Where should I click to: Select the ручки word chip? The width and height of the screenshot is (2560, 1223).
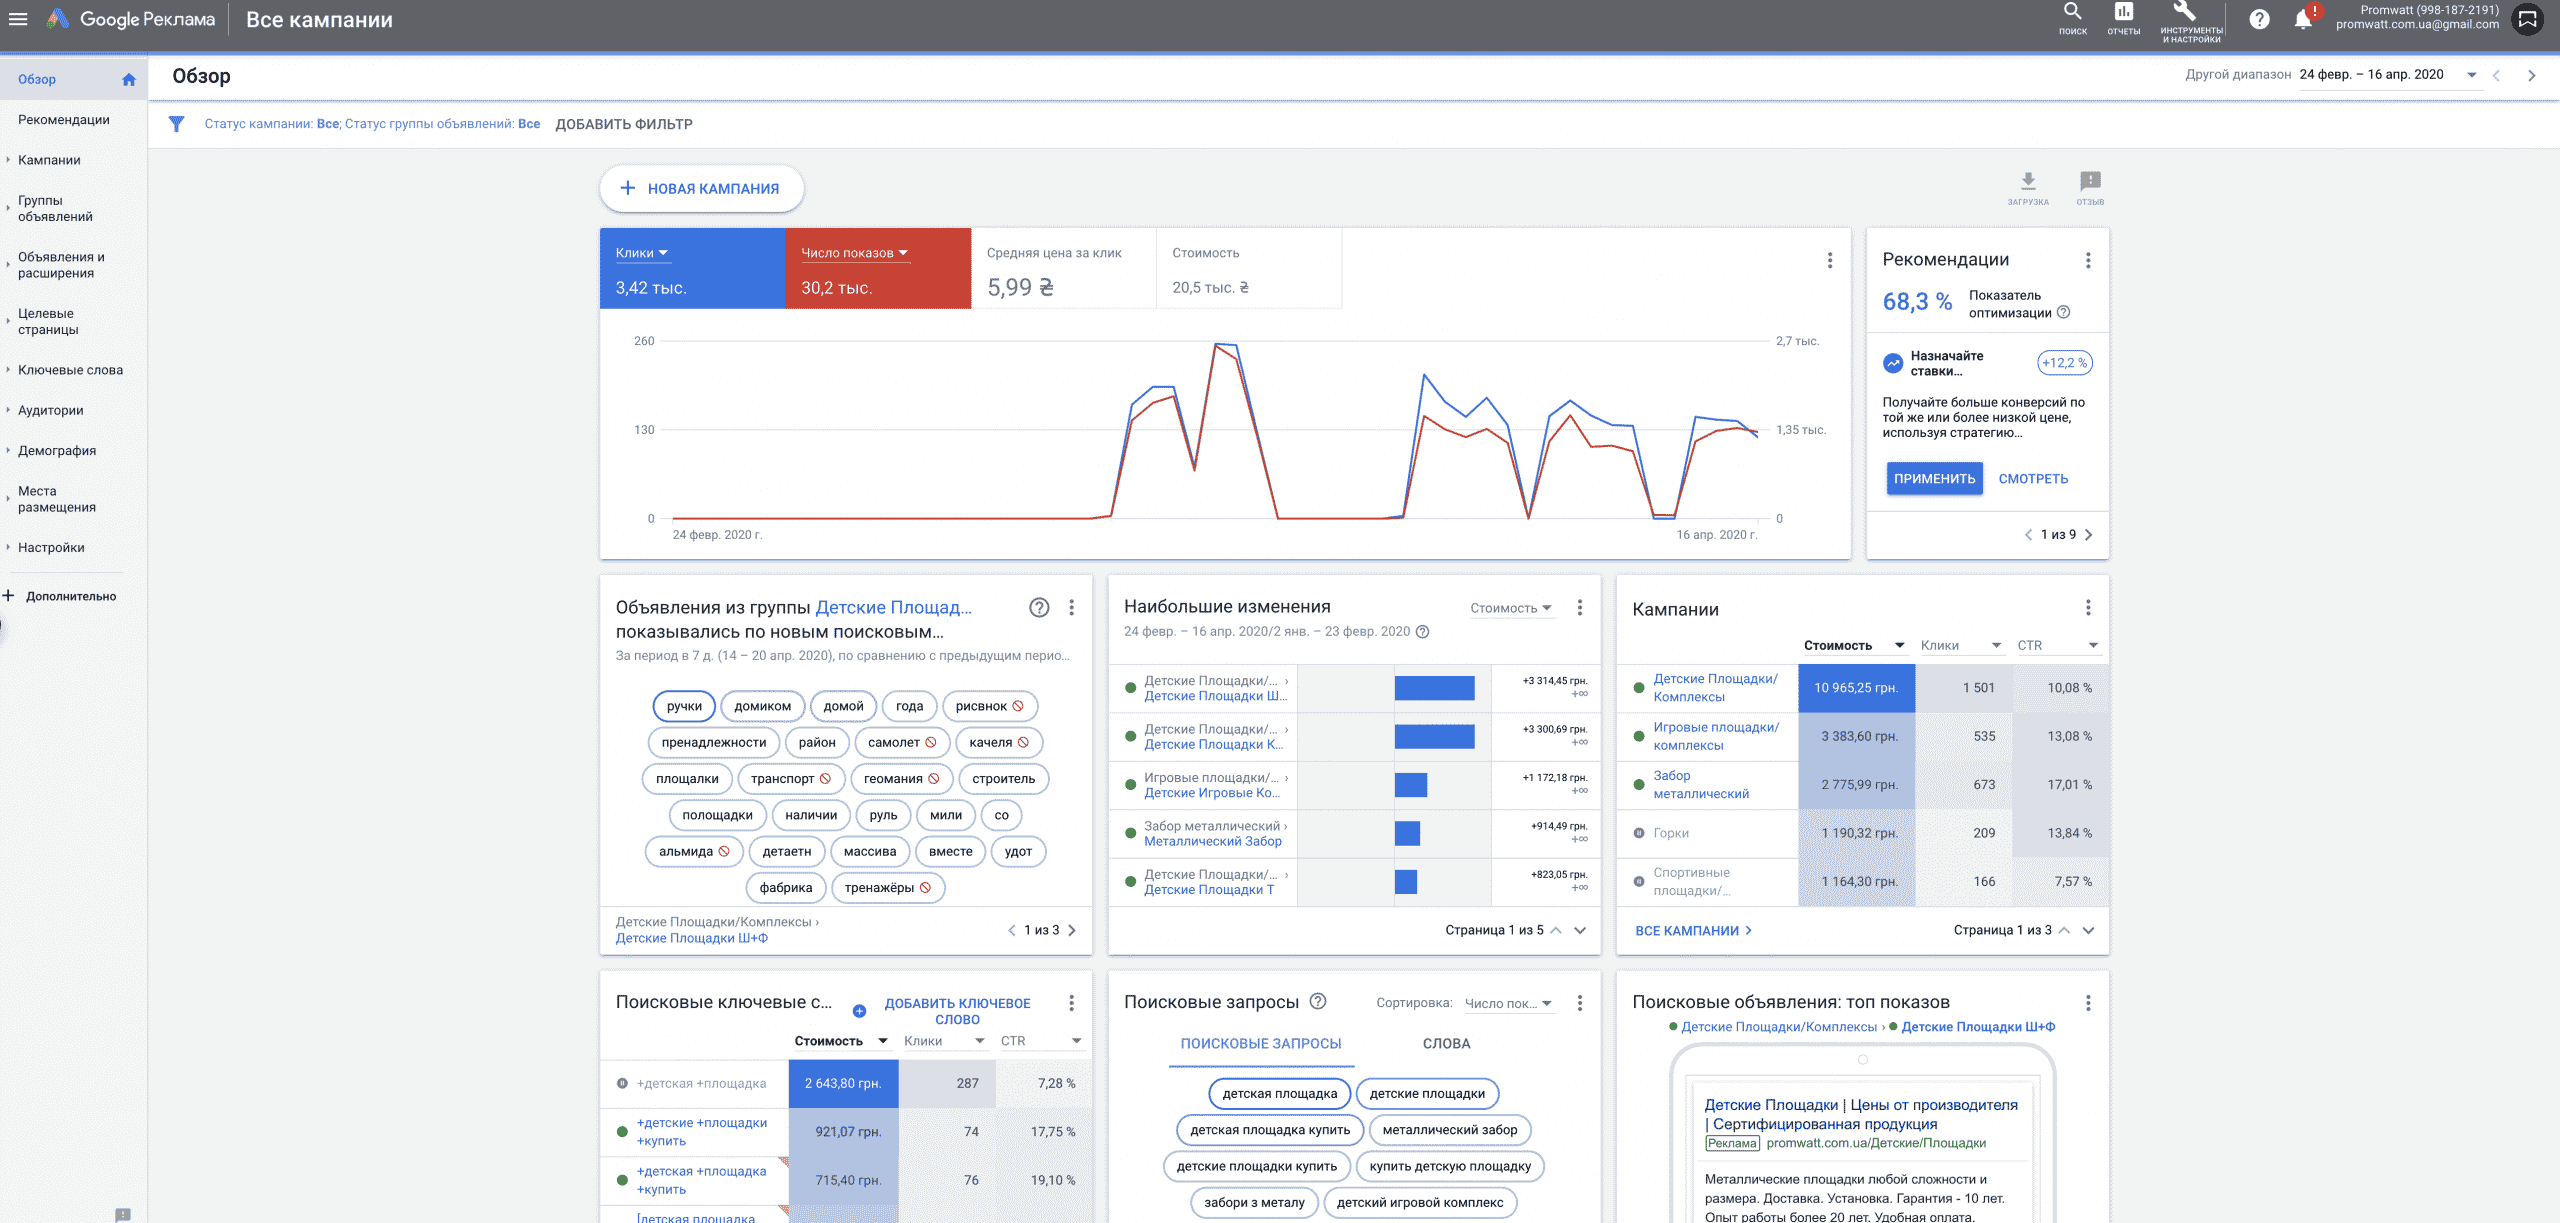(x=684, y=706)
